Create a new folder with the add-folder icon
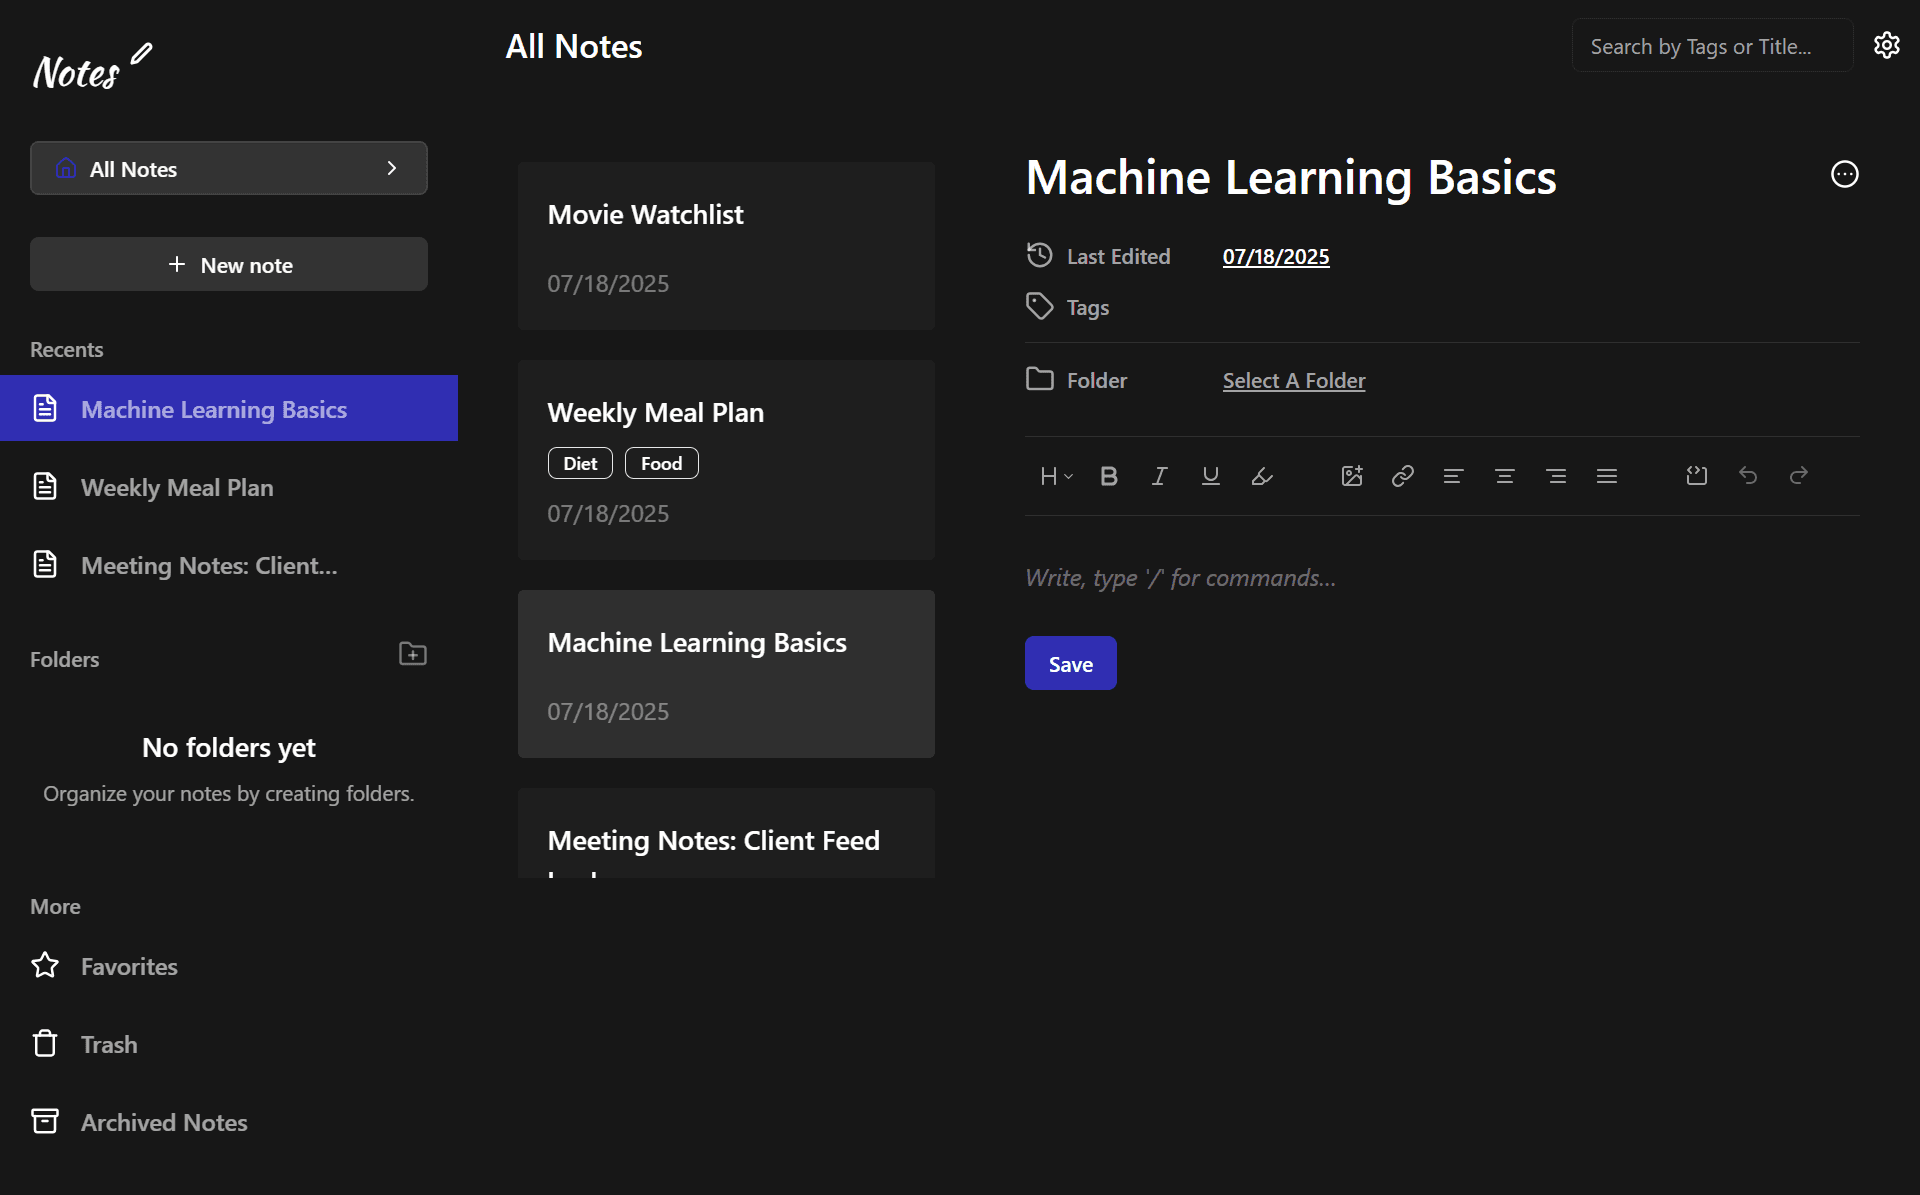1920x1195 pixels. 412,654
